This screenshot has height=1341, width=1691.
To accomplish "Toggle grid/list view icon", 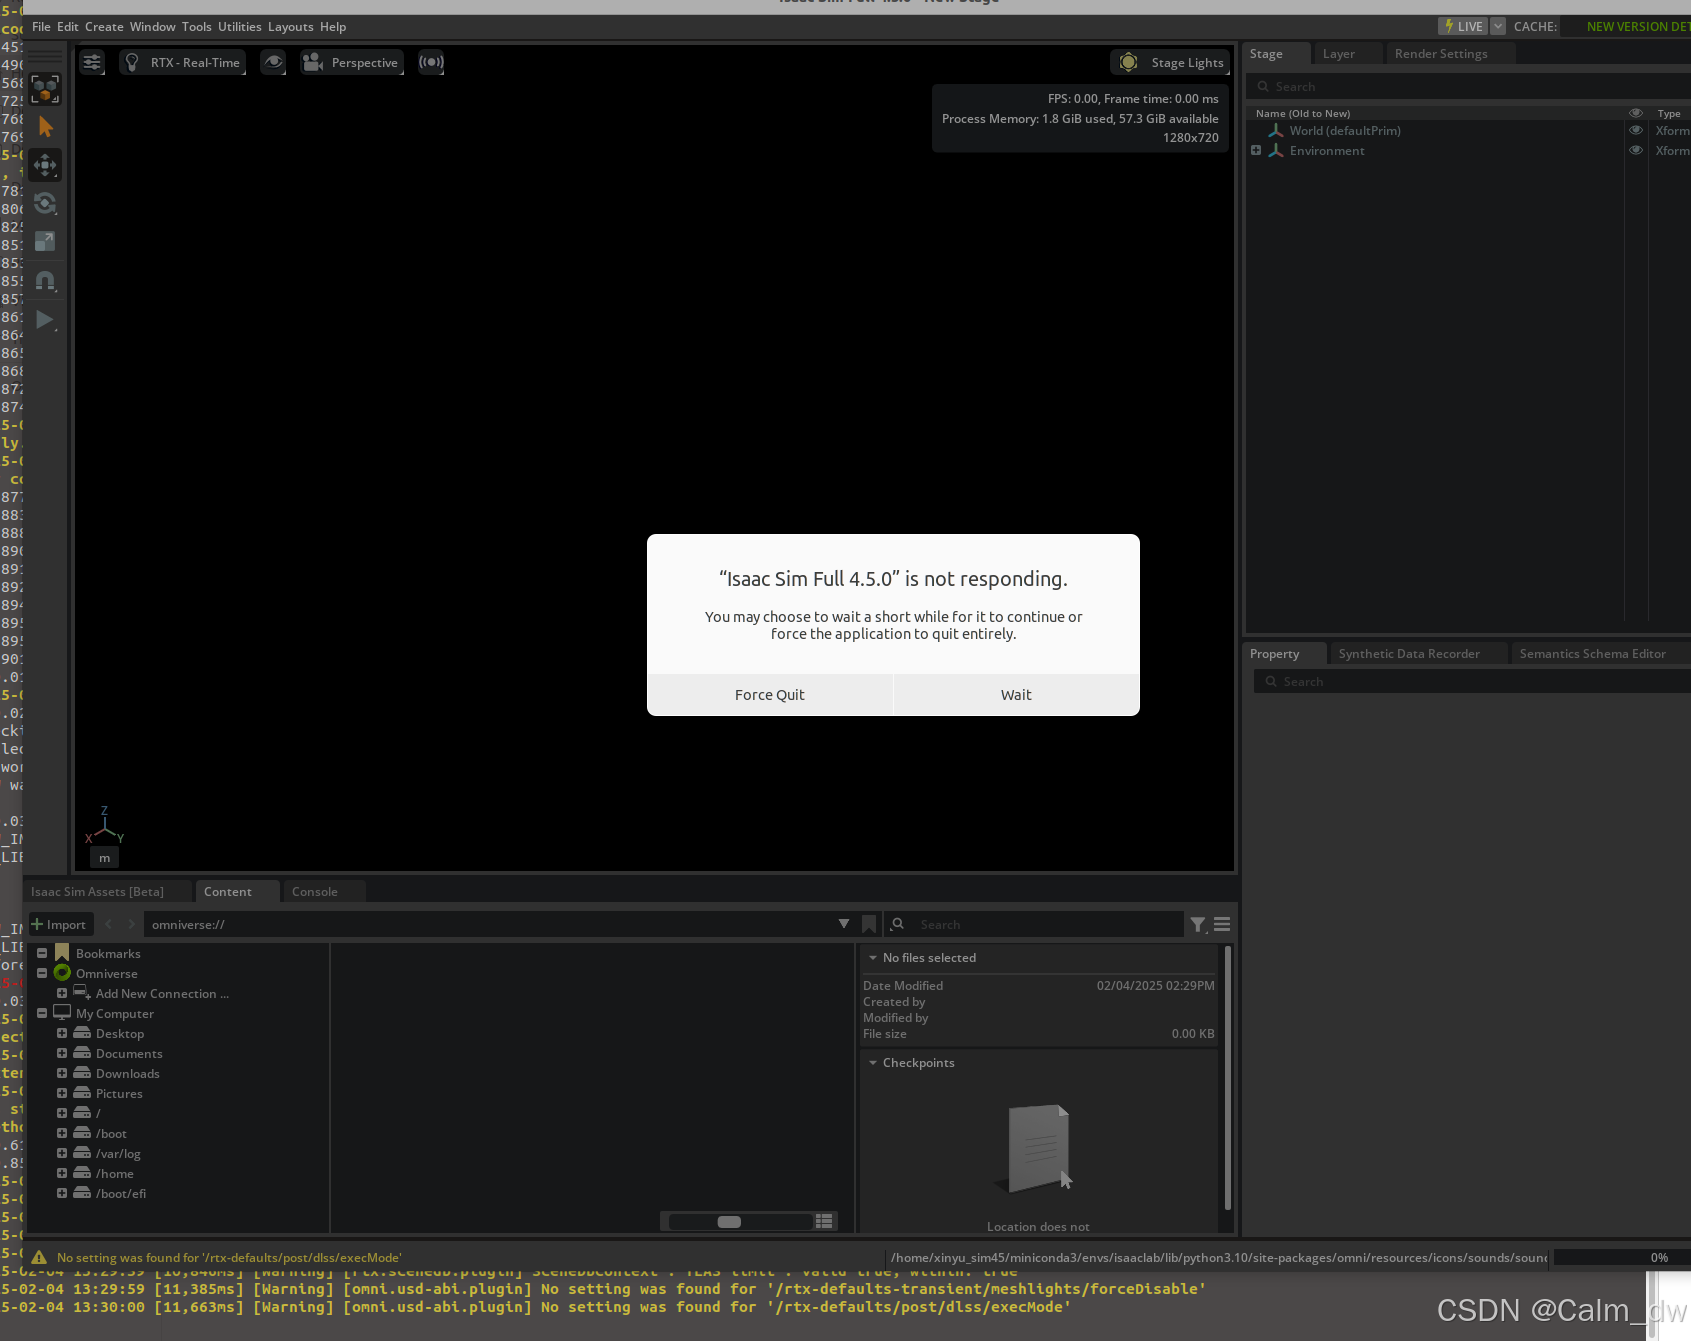I will (x=824, y=1221).
